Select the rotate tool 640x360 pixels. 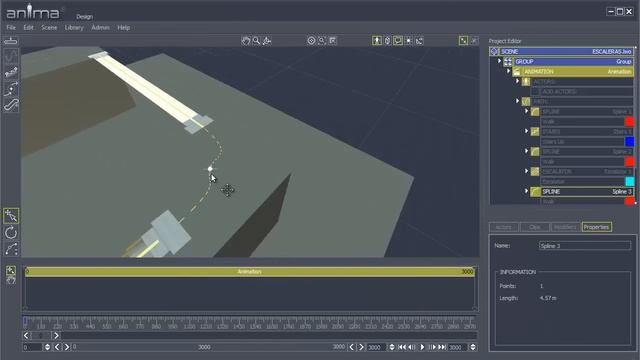pos(11,233)
